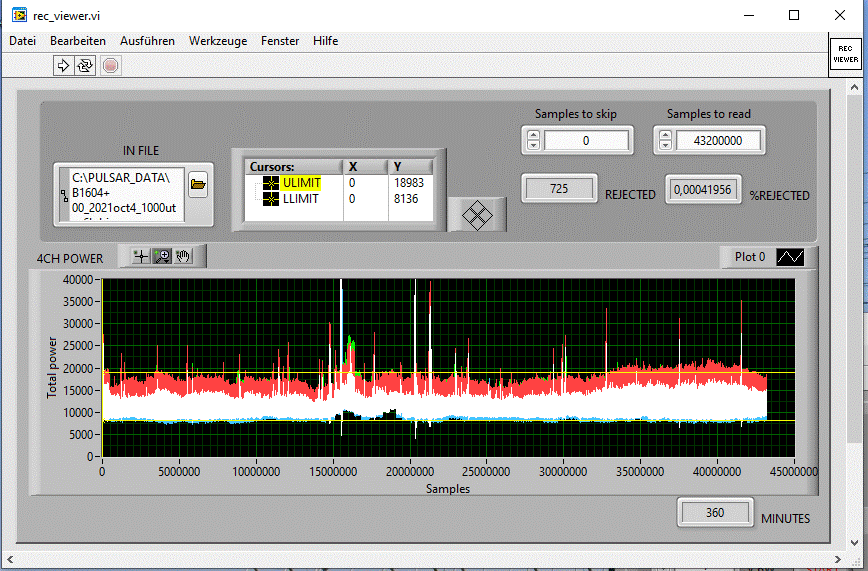This screenshot has height=571, width=868.
Task: Minimize the rec_viewer.vi window
Action: pos(749,15)
